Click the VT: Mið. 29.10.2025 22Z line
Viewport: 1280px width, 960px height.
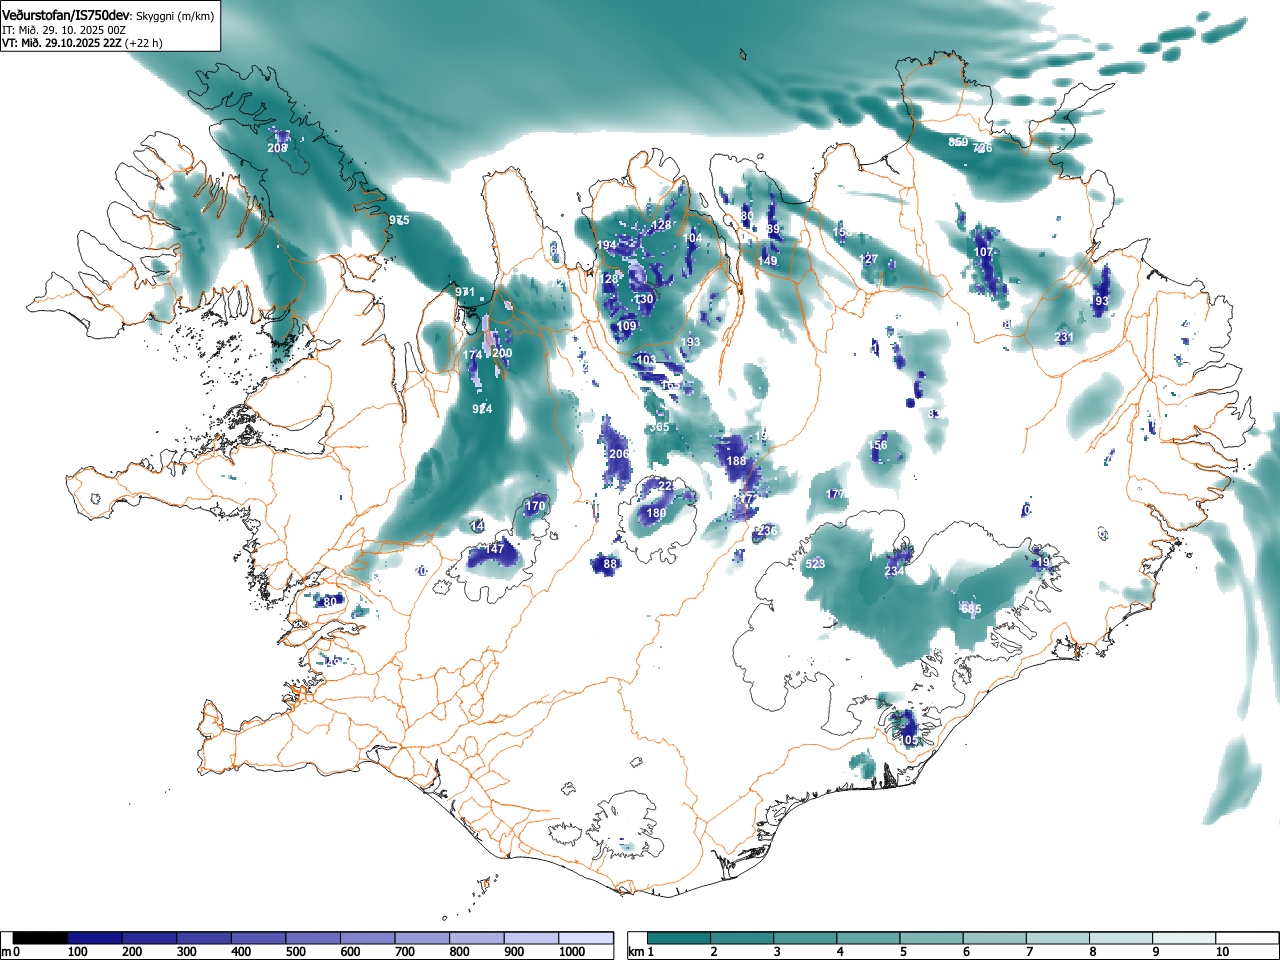(x=62, y=43)
